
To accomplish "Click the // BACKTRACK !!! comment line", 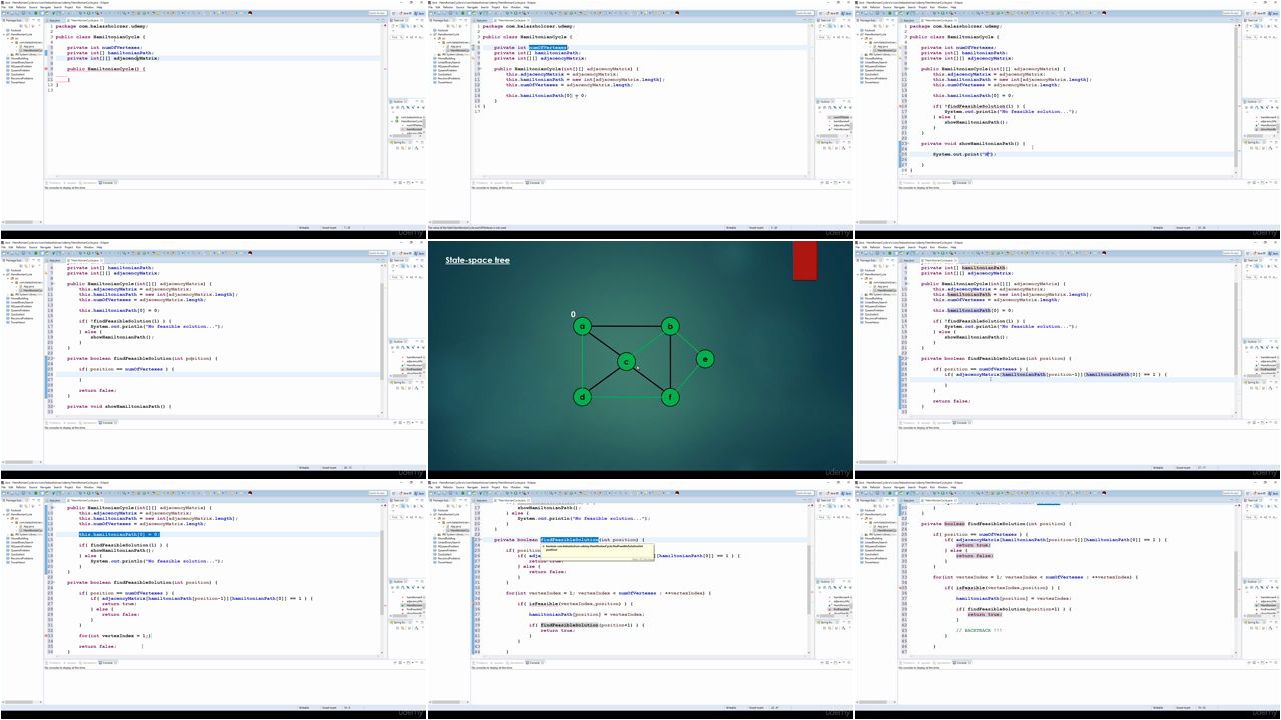I will click(978, 630).
